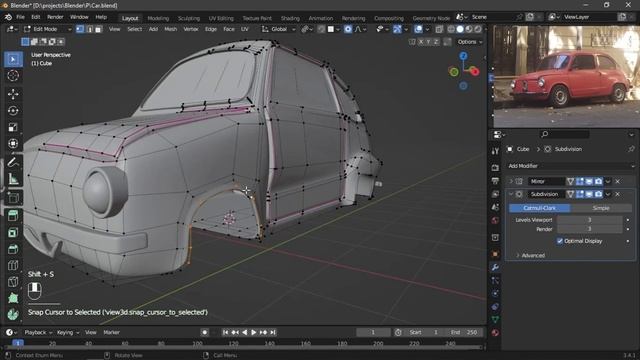
Task: Select the Spin tool
Action: pos(13,314)
